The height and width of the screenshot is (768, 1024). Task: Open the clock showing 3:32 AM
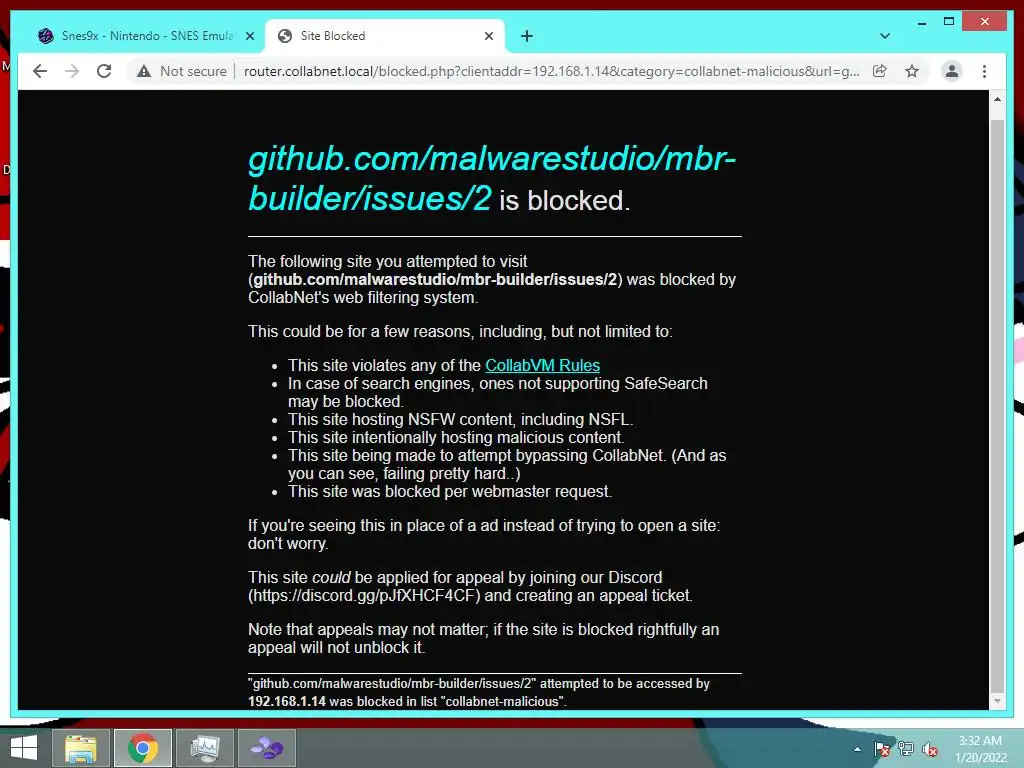click(x=980, y=749)
